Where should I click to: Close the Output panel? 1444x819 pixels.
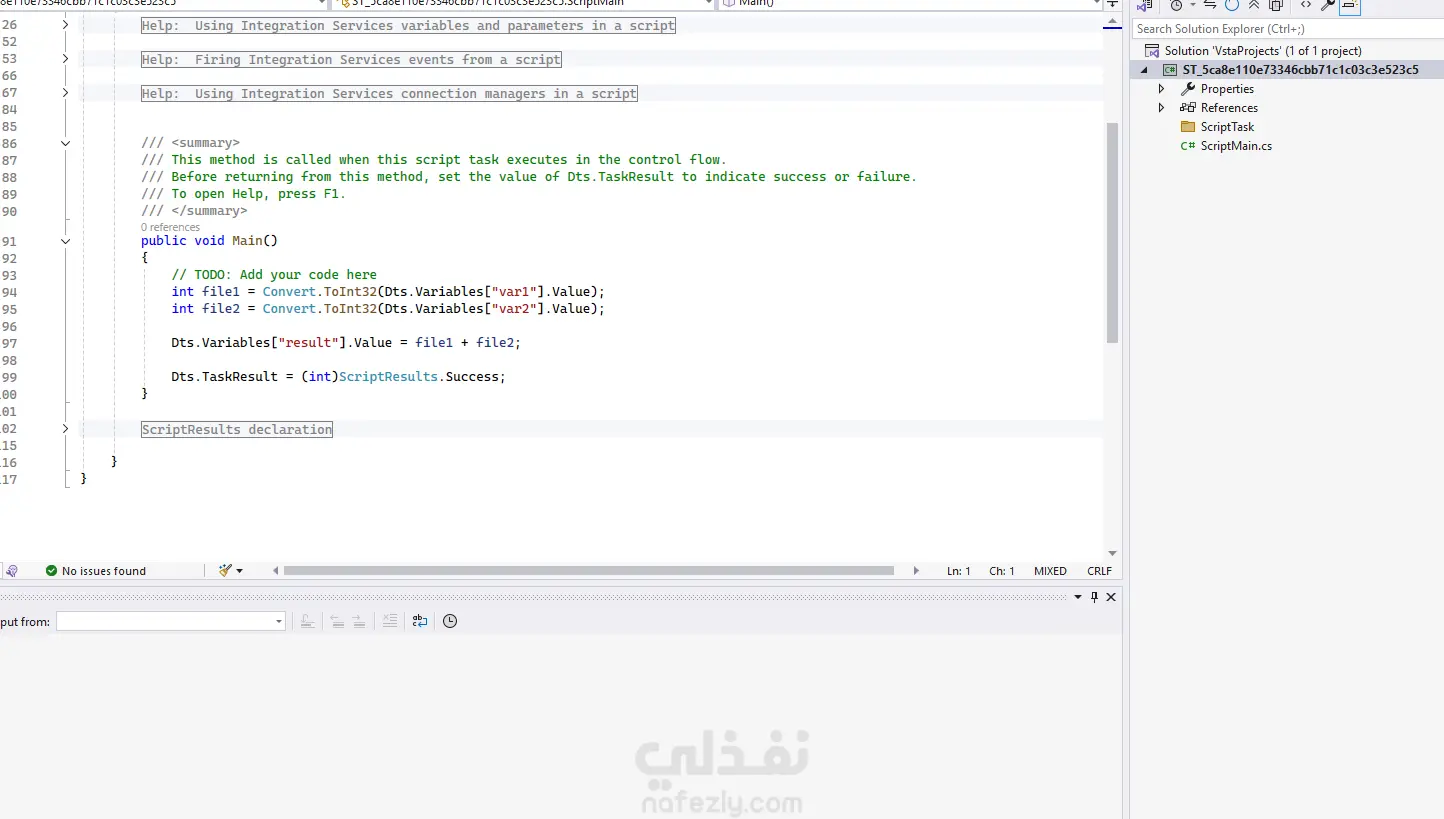click(1111, 597)
